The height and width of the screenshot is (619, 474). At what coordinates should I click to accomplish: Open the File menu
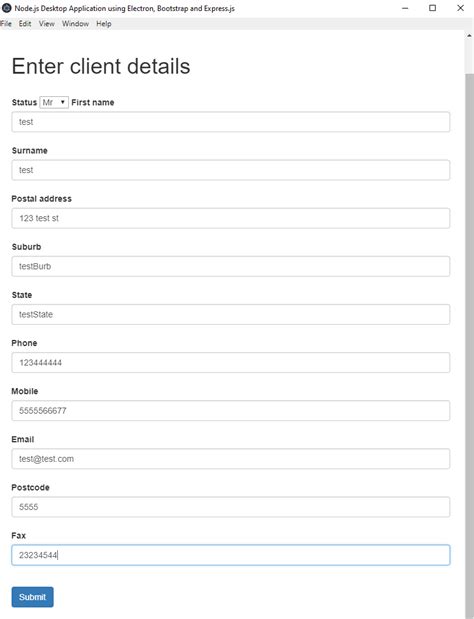6,24
